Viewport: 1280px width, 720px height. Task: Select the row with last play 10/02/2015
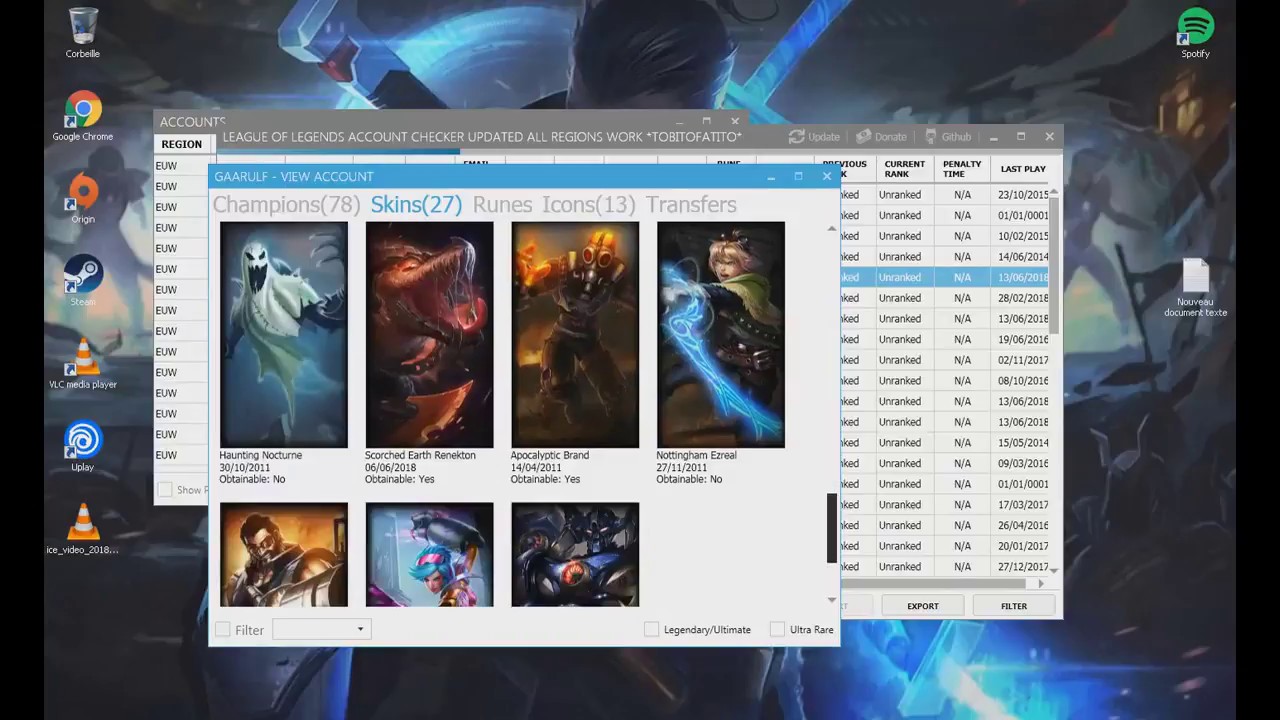(x=944, y=236)
